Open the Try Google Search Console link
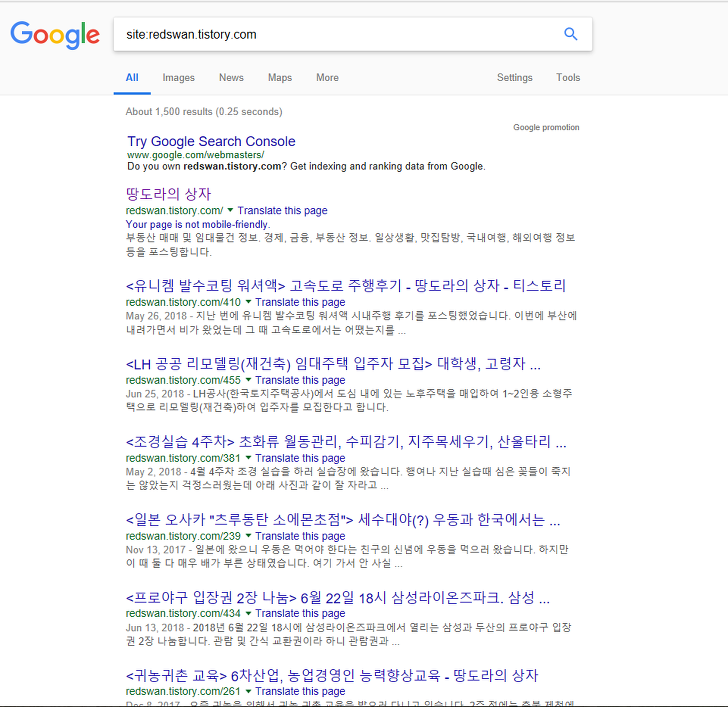The width and height of the screenshot is (728, 707). (x=211, y=141)
